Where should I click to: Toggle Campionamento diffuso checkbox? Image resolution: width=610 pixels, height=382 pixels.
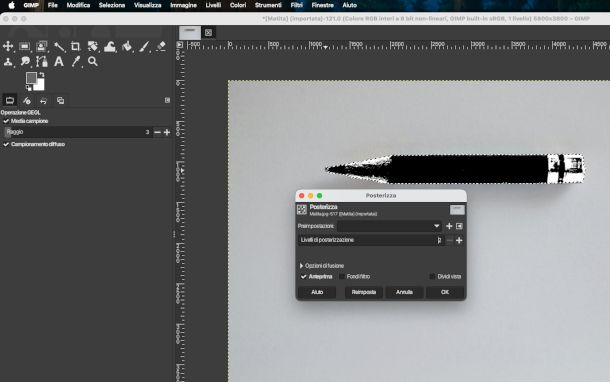(x=6, y=144)
